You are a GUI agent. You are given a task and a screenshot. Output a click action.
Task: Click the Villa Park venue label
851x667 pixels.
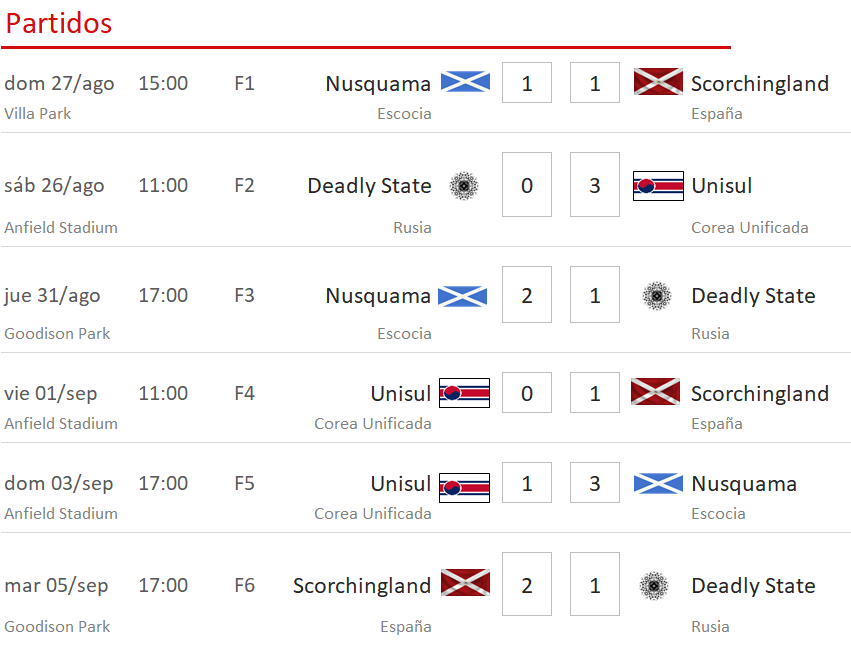pyautogui.click(x=37, y=113)
